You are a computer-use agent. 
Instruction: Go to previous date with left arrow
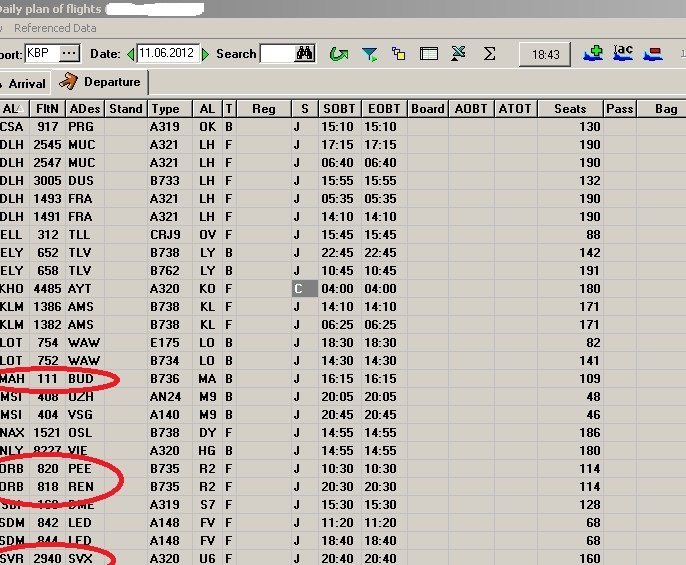pyautogui.click(x=131, y=54)
